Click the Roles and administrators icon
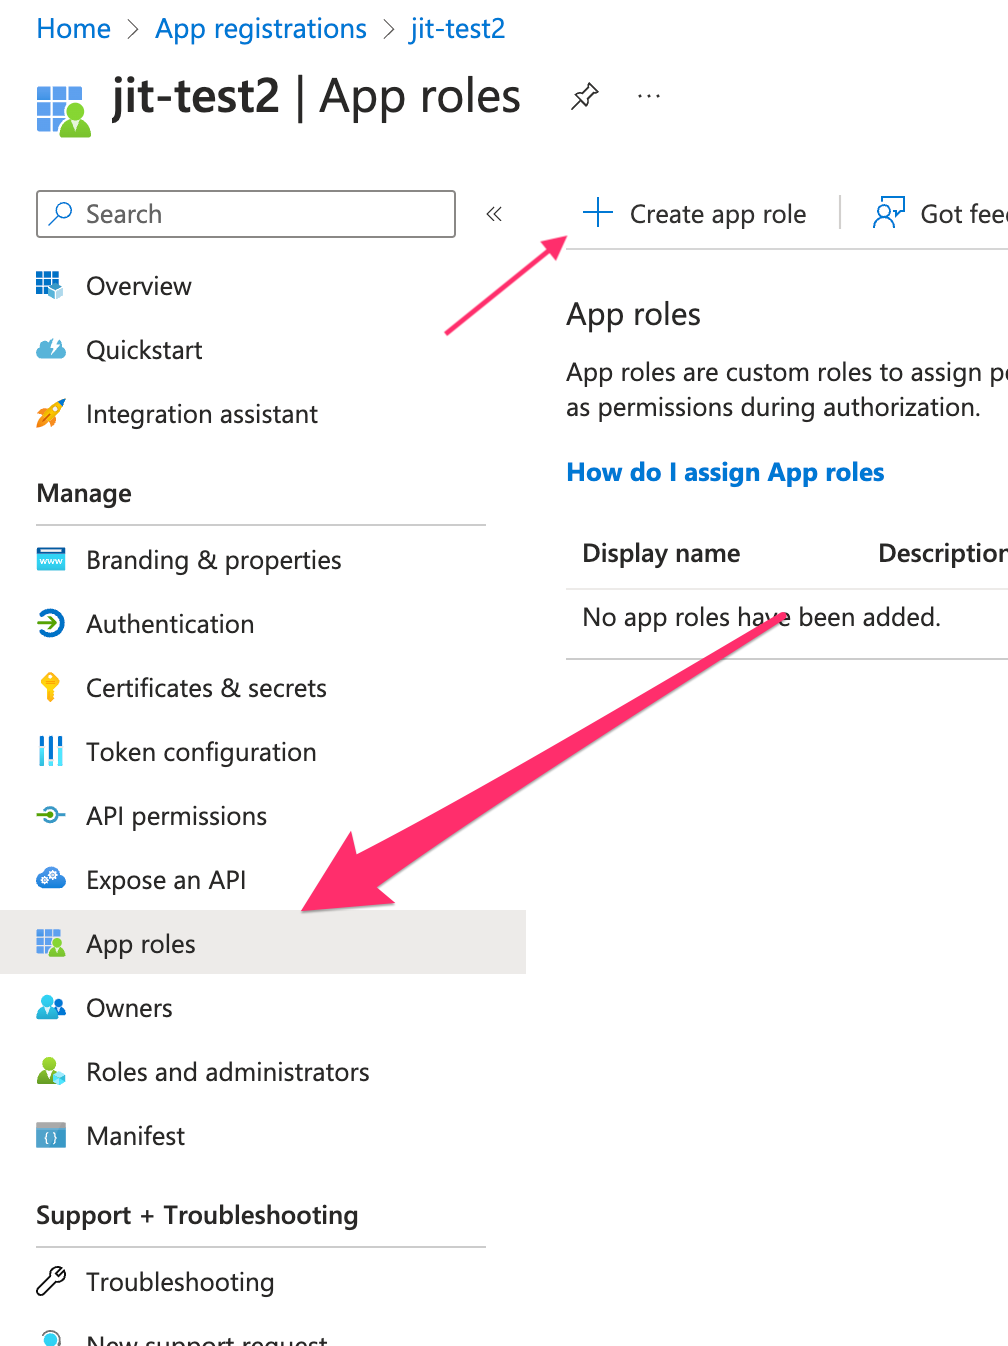This screenshot has height=1346, width=1008. pyautogui.click(x=50, y=1072)
